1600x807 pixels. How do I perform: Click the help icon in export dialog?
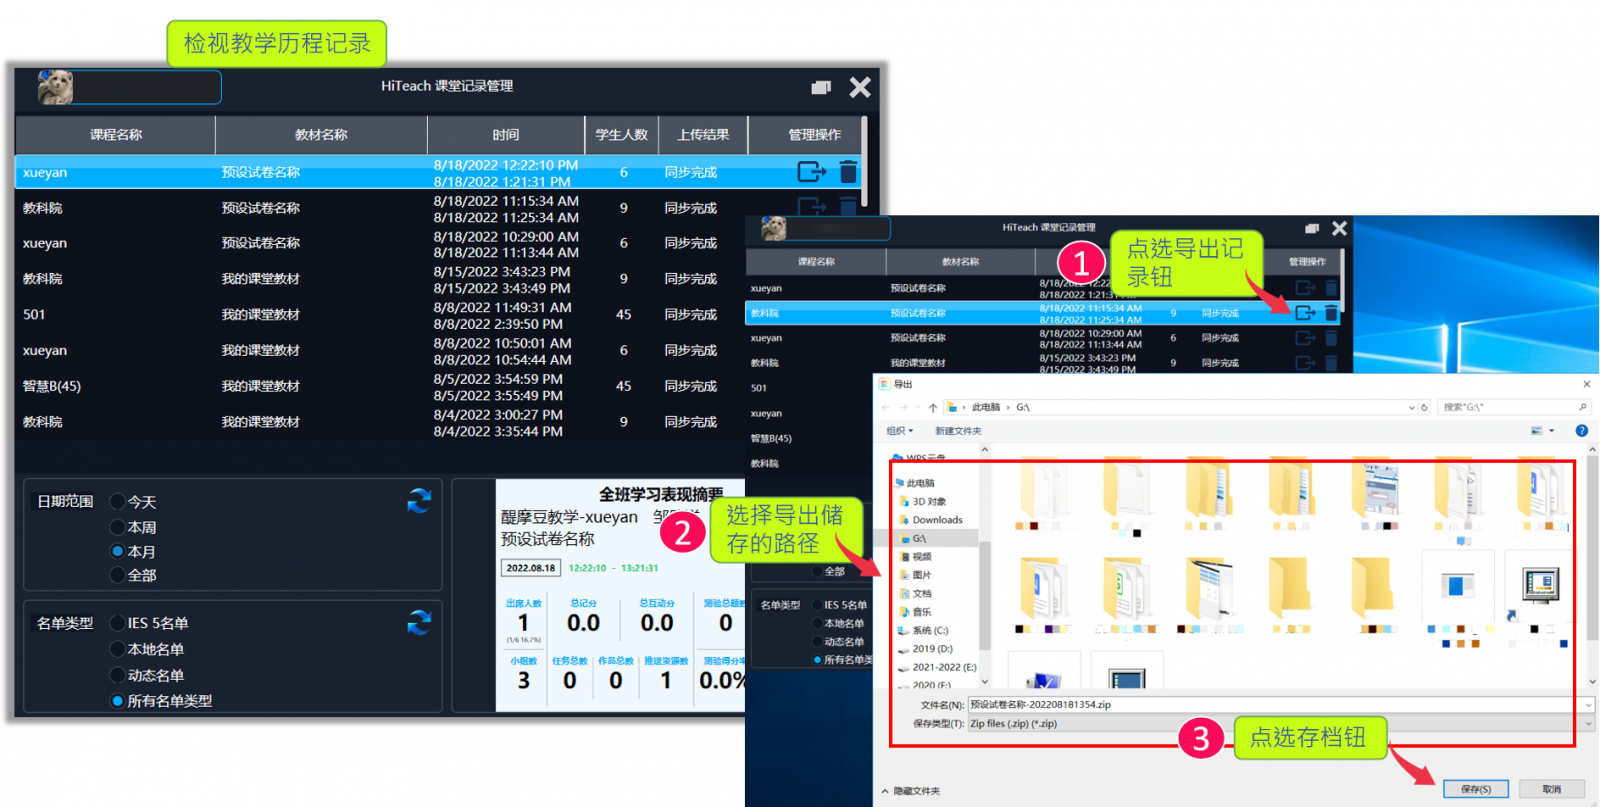tap(1581, 431)
